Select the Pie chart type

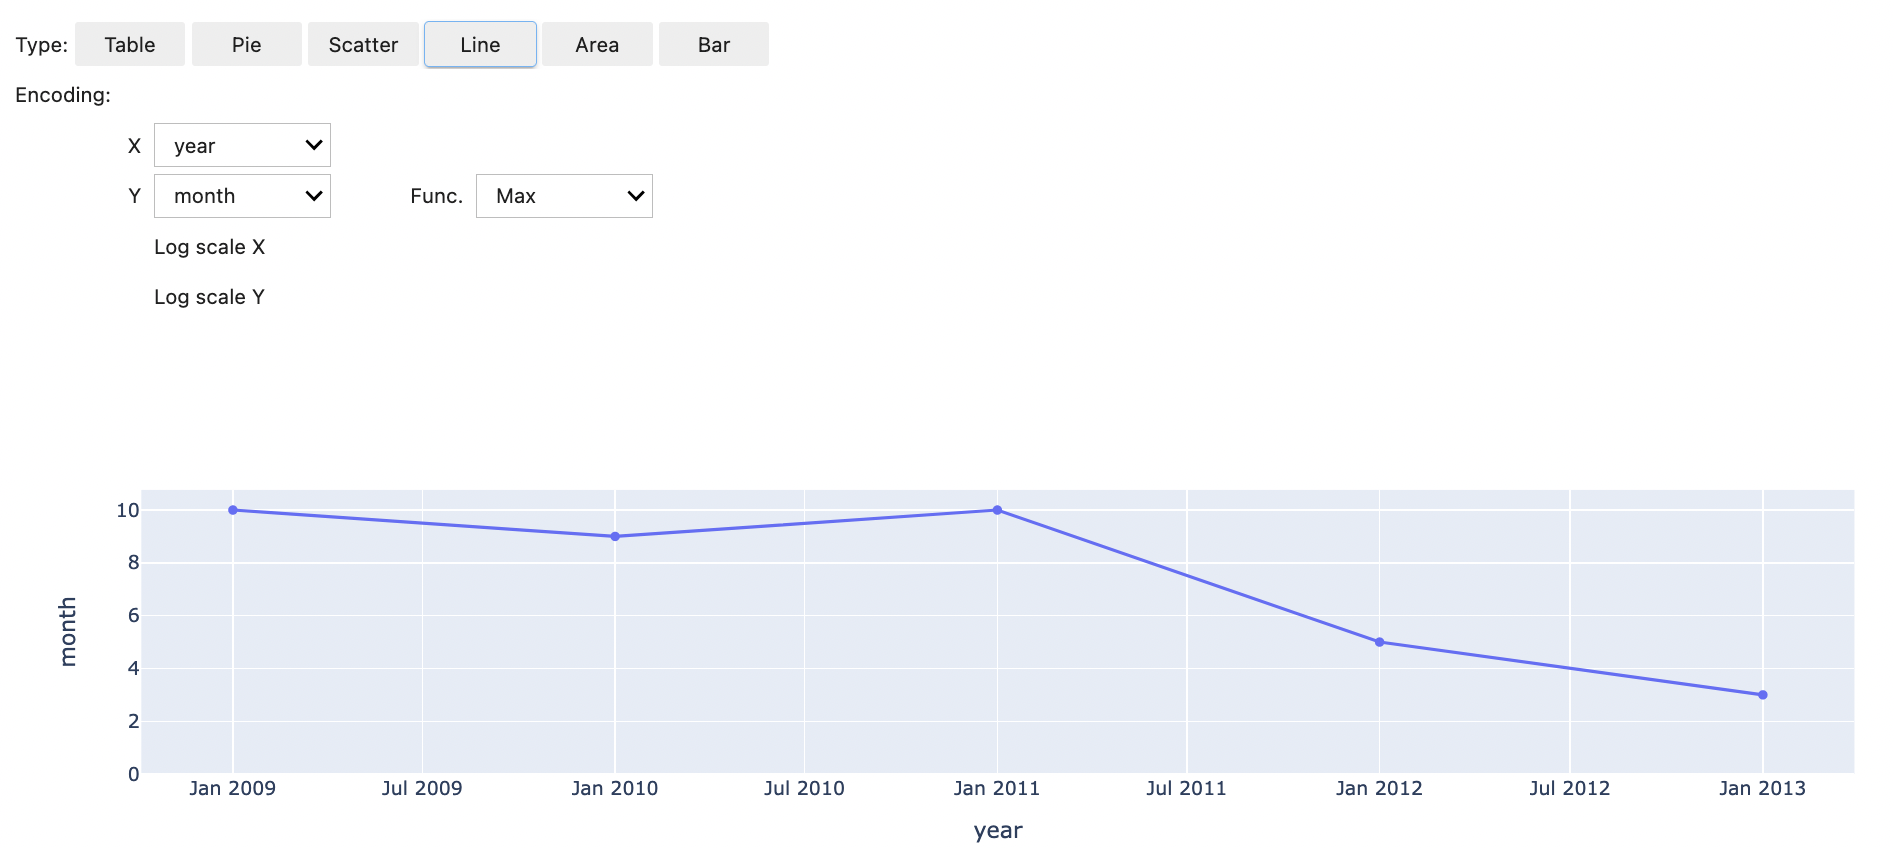coord(246,45)
